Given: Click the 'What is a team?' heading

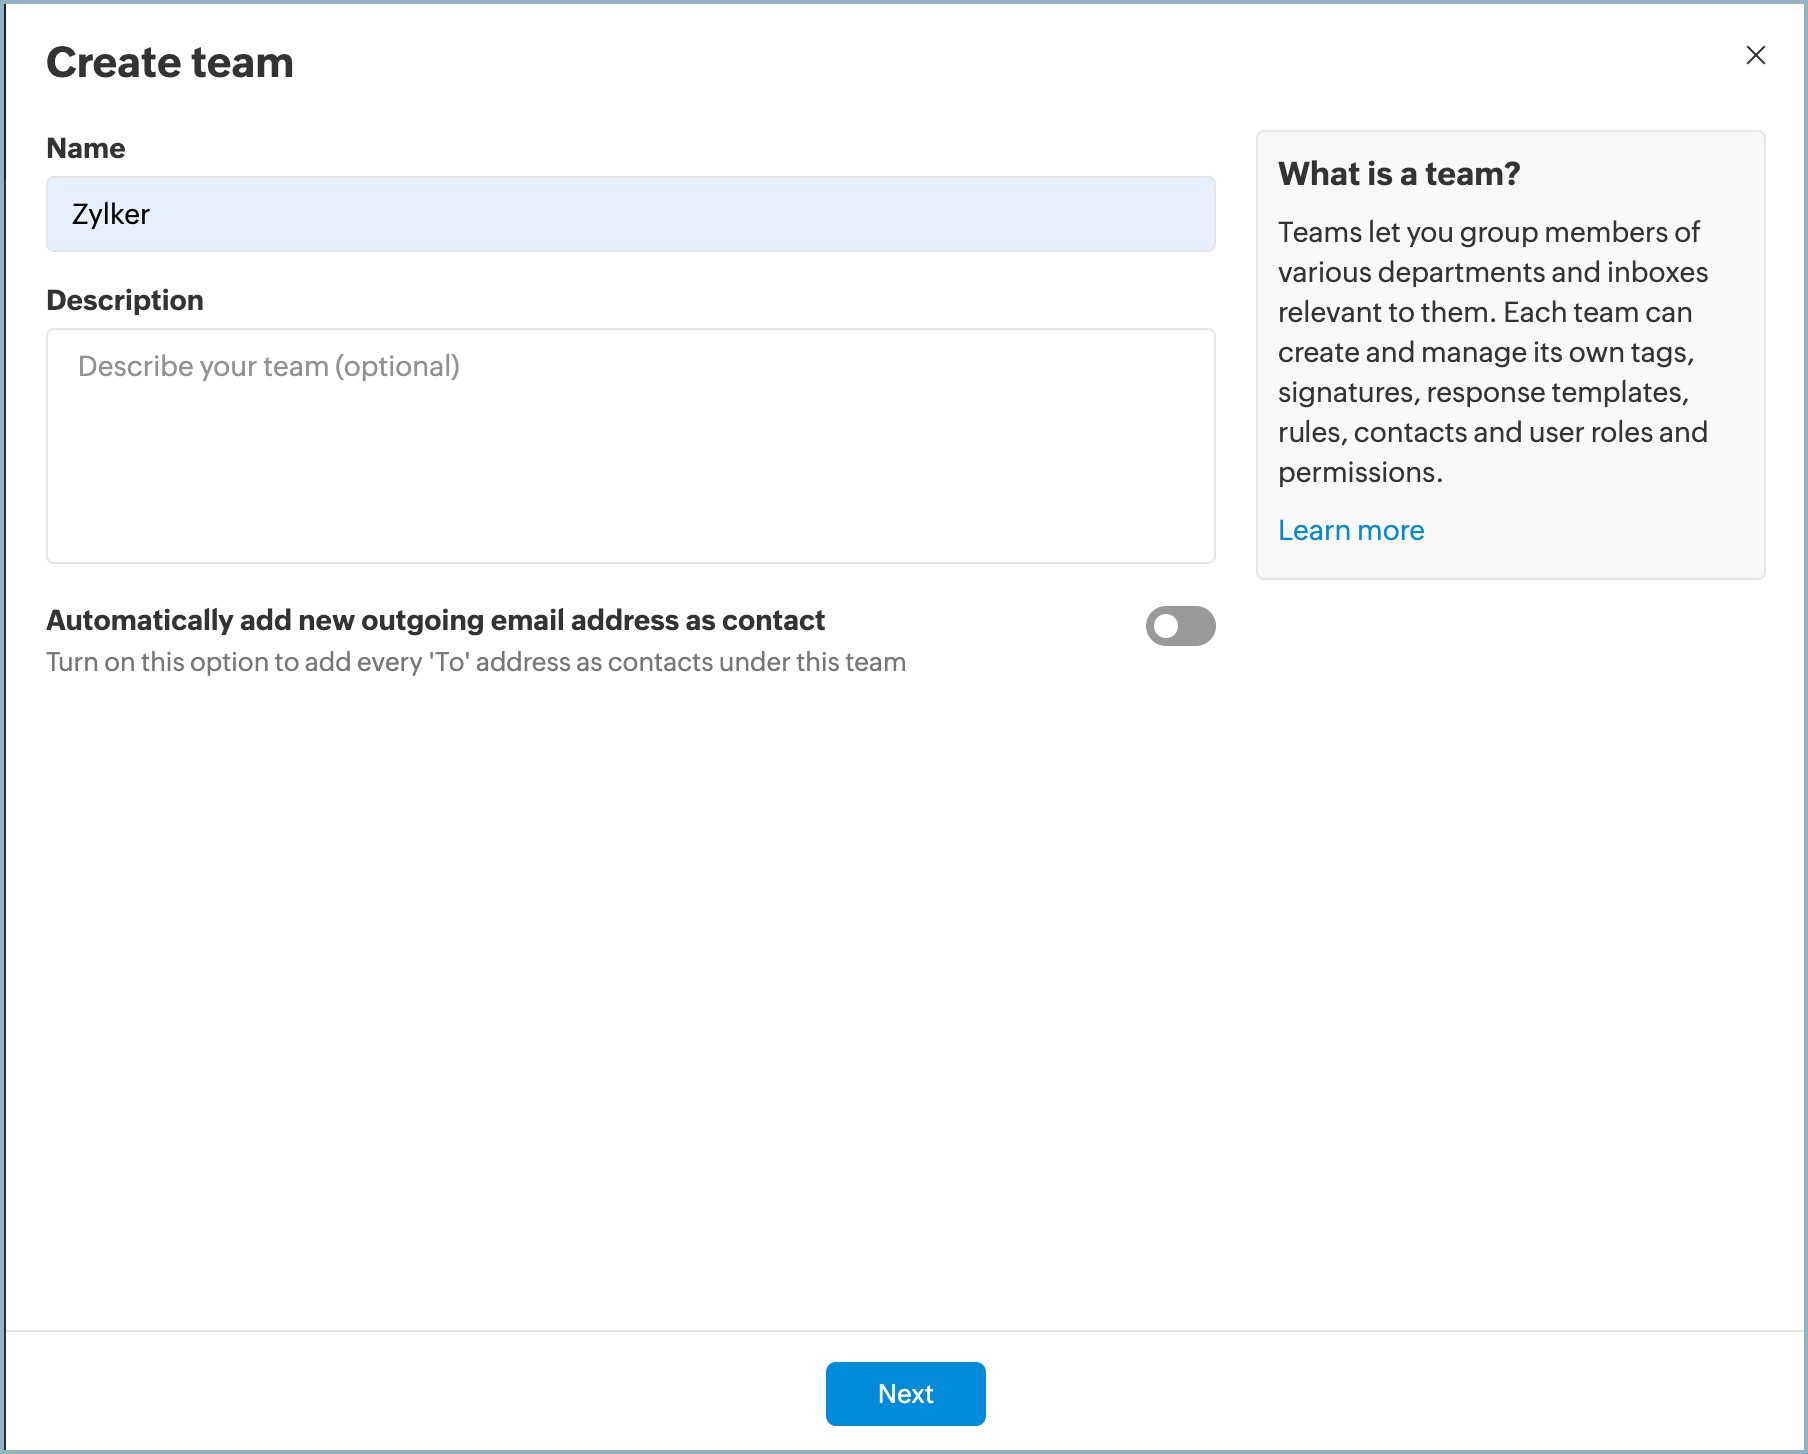Looking at the screenshot, I should pos(1399,174).
